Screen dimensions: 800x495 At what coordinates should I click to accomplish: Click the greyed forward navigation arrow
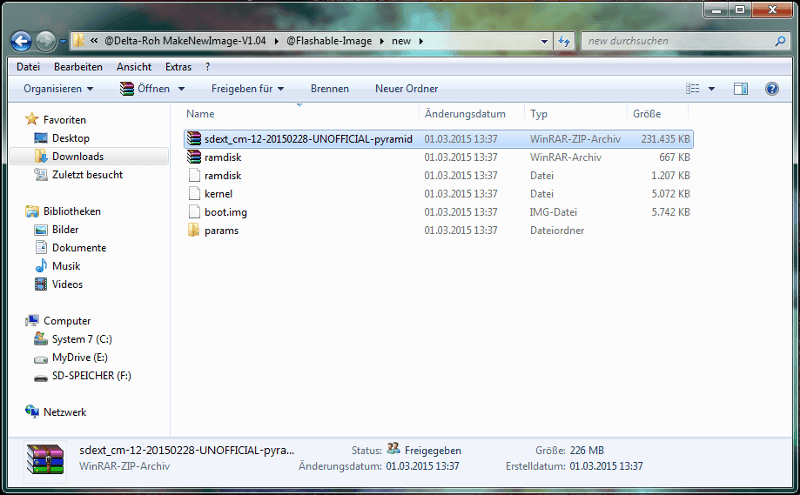click(45, 41)
